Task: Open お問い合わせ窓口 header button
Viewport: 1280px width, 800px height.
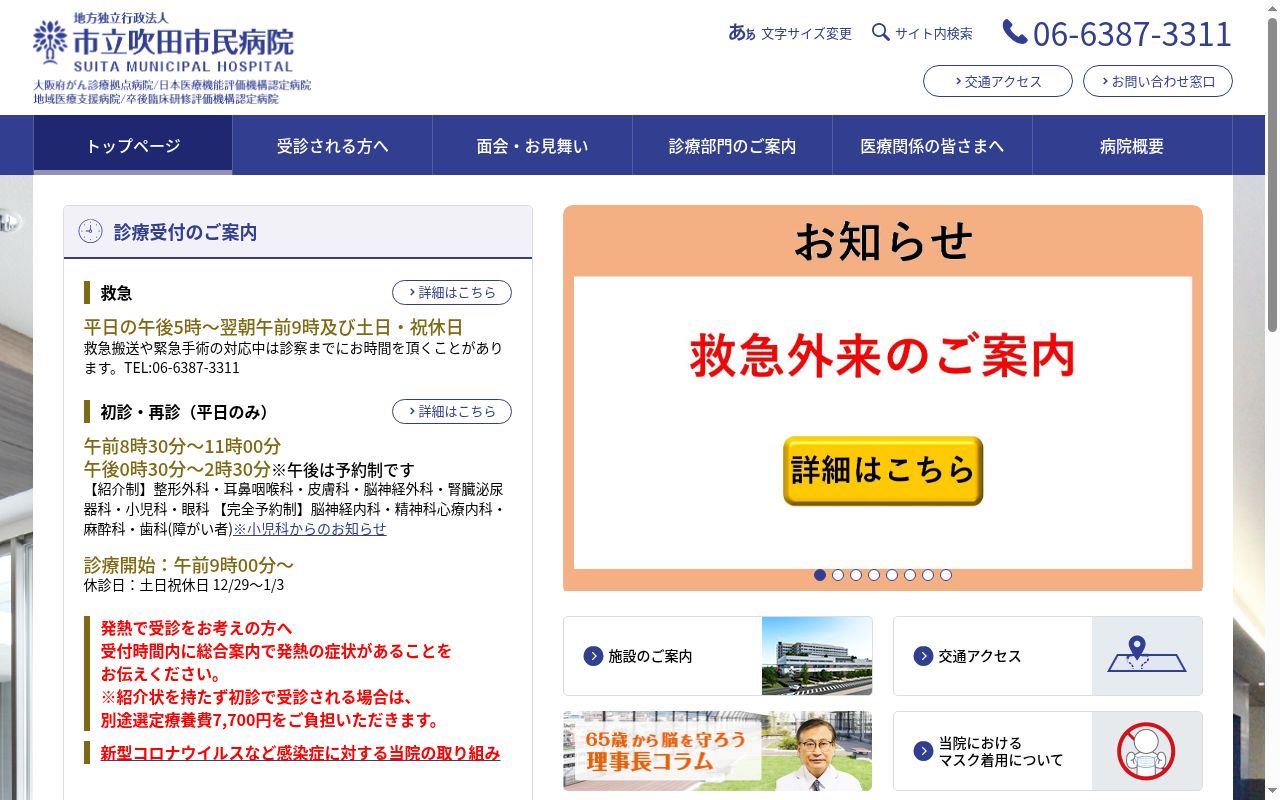Action: pos(1158,81)
